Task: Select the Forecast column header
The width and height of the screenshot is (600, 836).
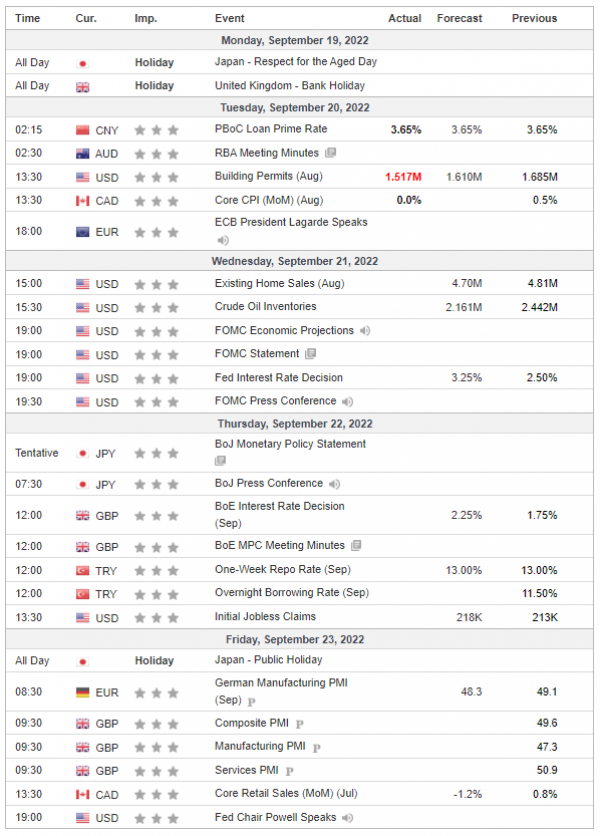Action: tap(459, 18)
